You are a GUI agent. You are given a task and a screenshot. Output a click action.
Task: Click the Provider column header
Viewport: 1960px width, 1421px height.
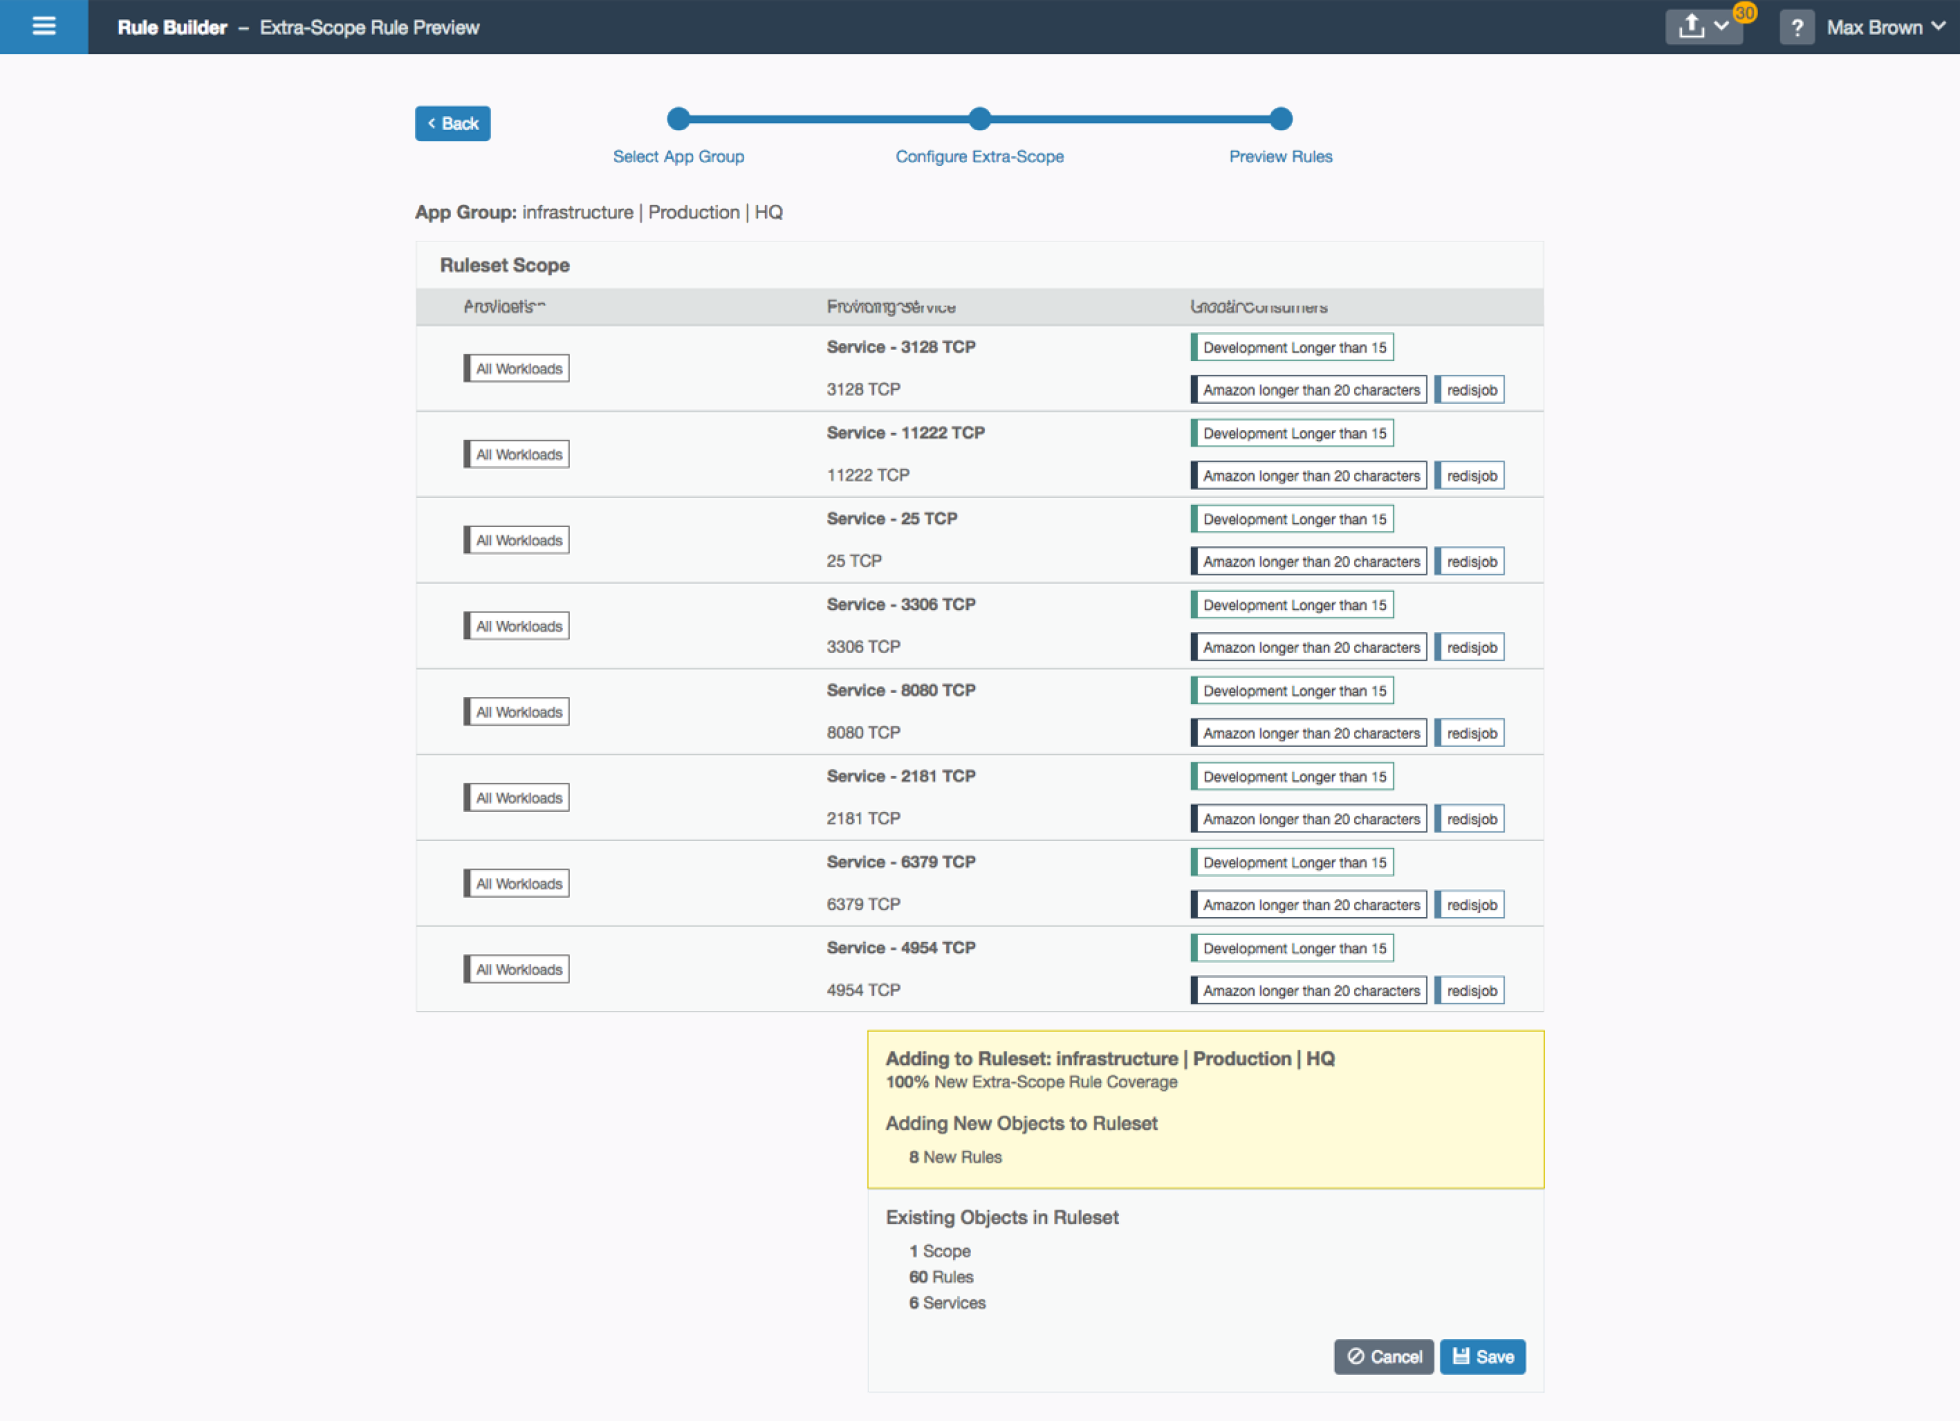(x=504, y=307)
